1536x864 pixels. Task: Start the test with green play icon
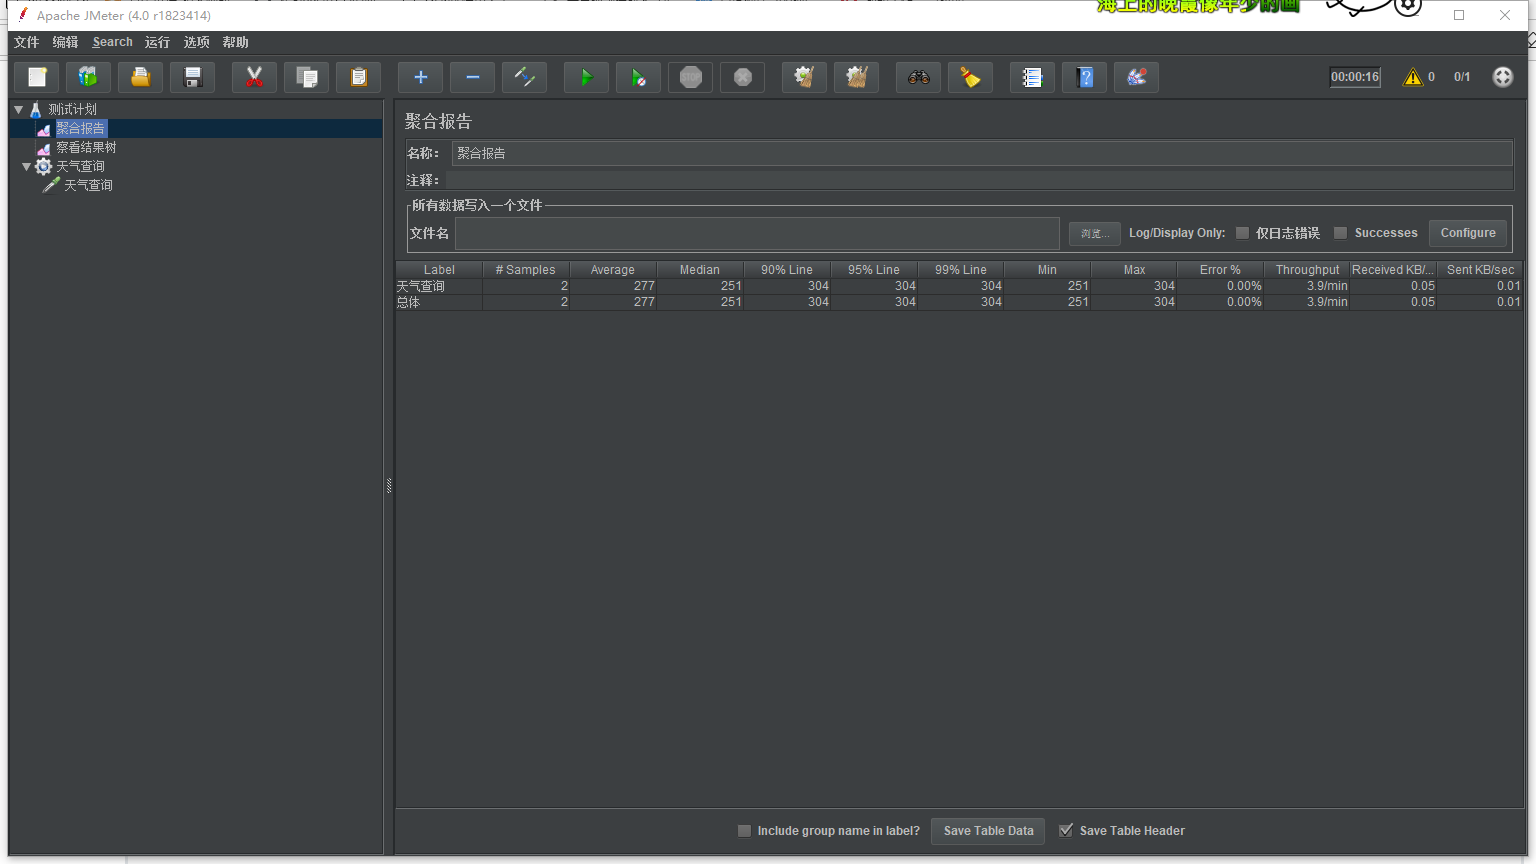587,77
